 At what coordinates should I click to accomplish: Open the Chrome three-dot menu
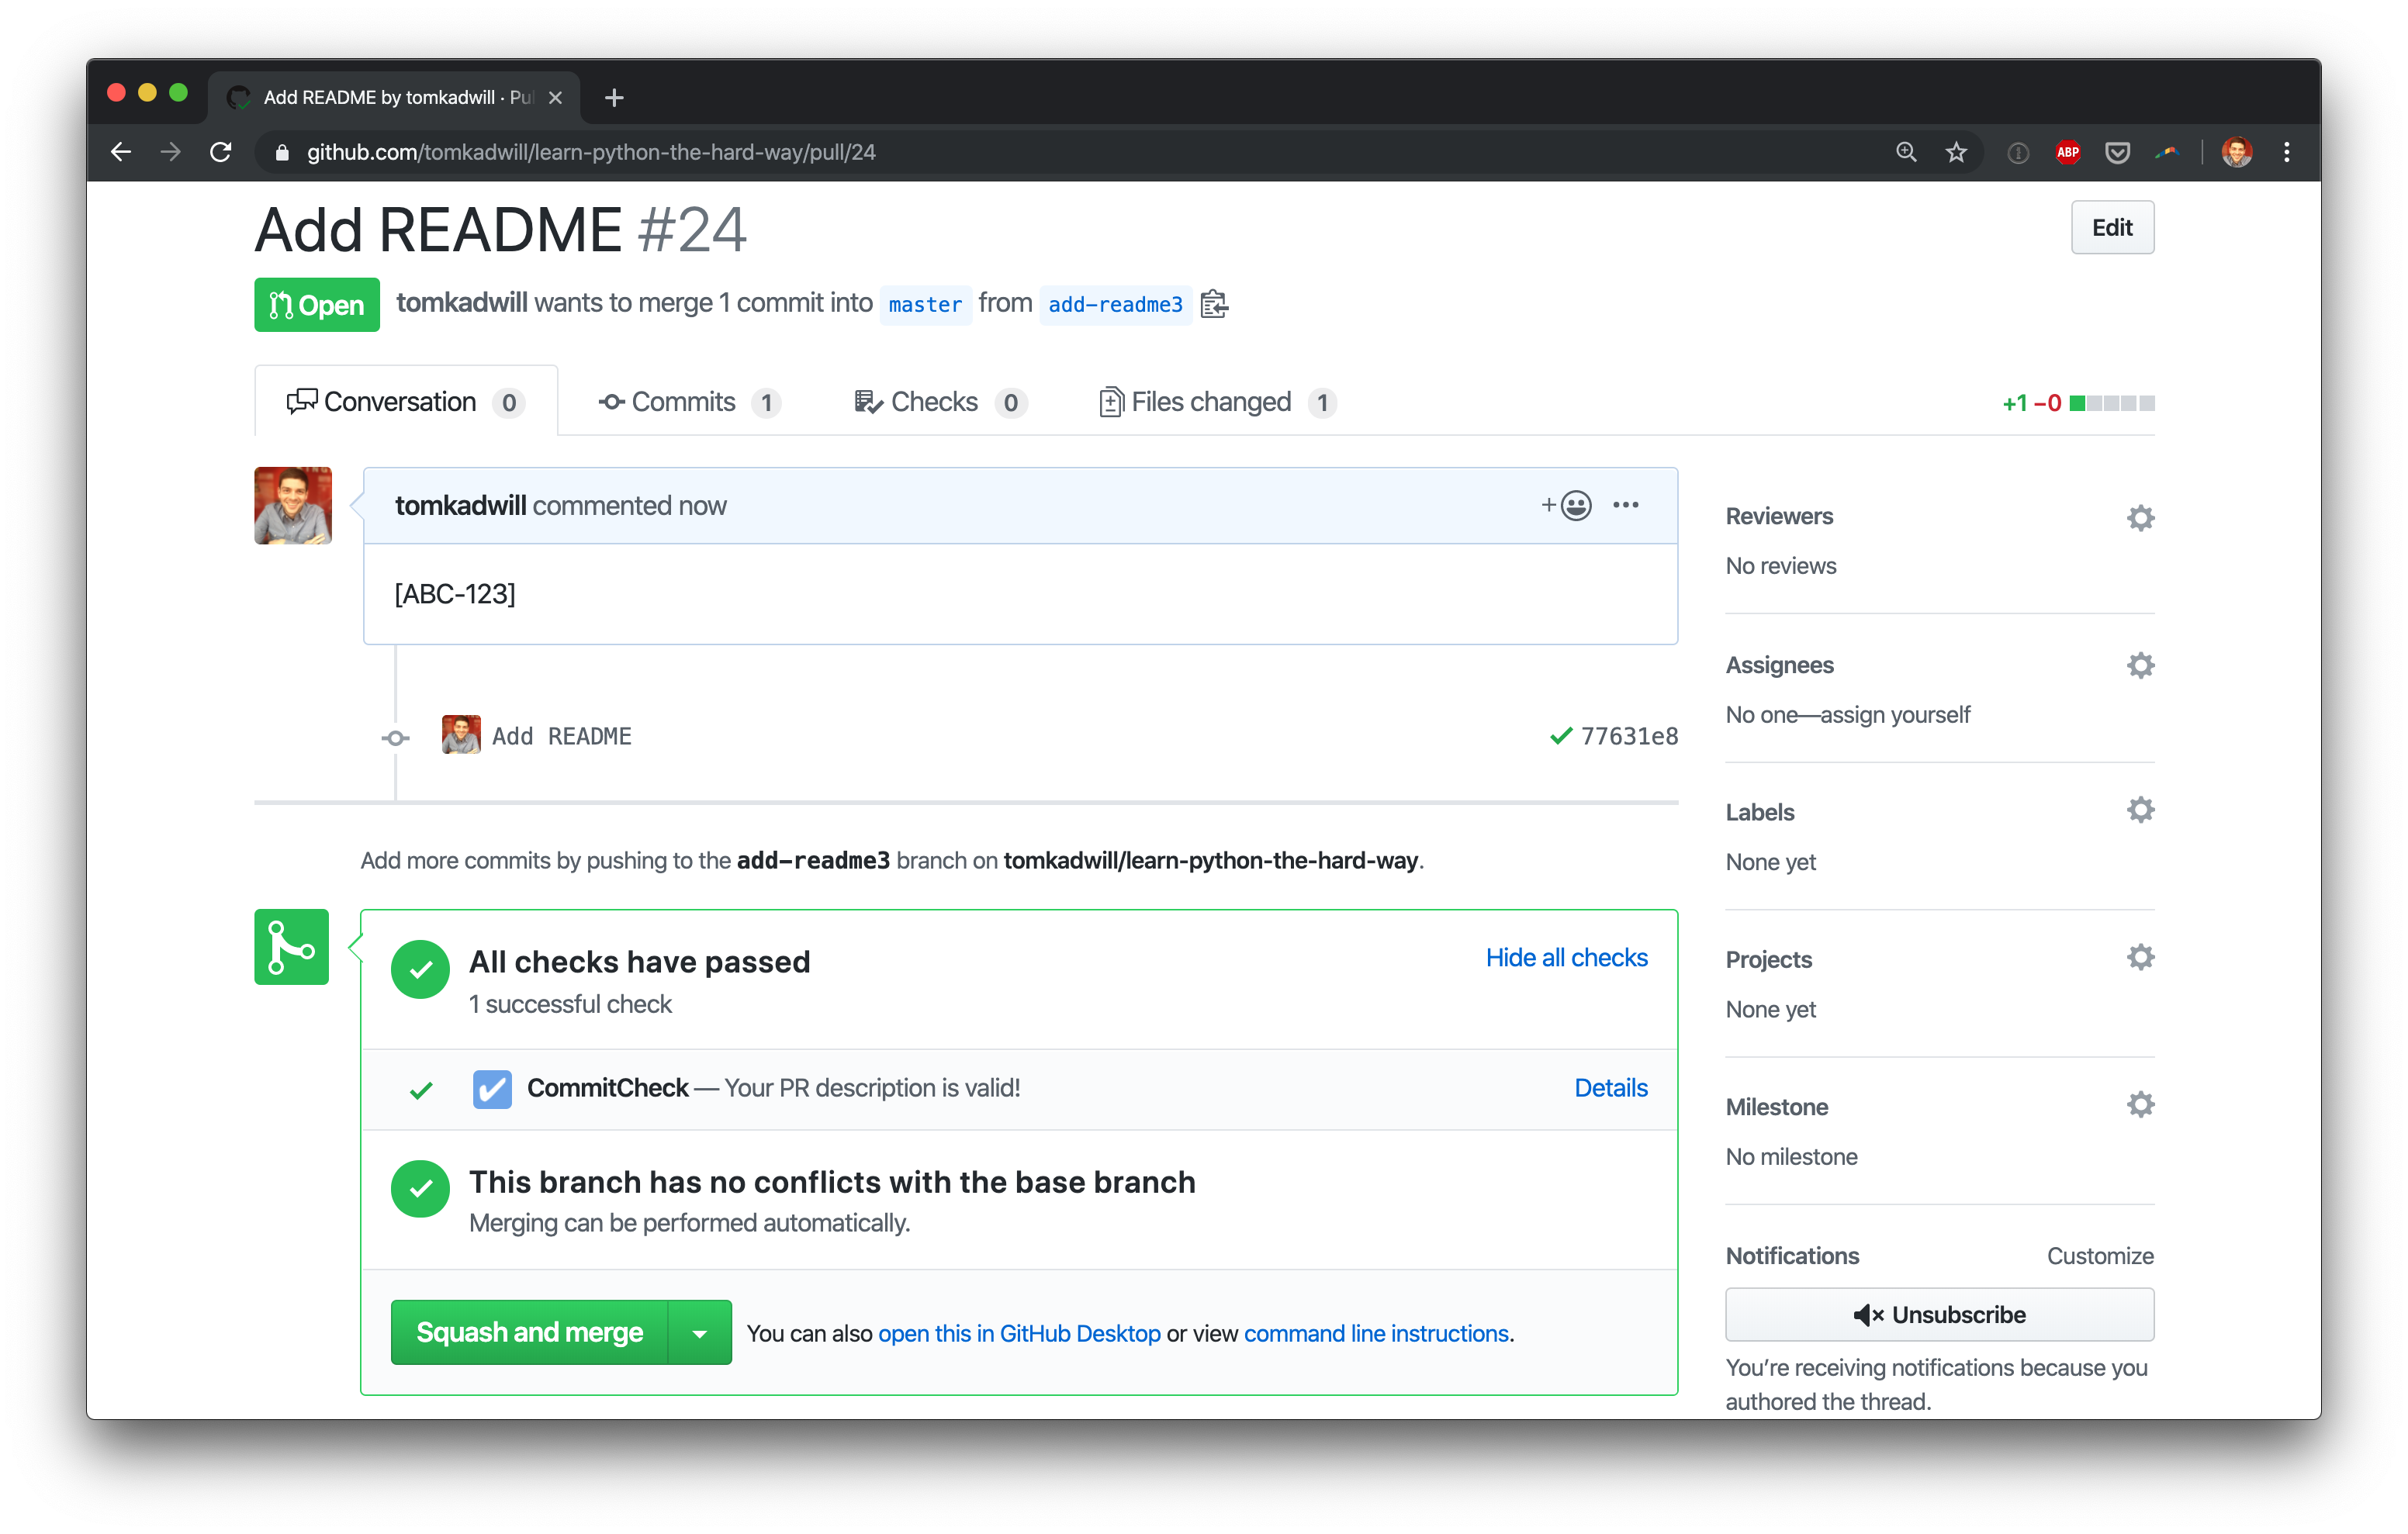(2286, 153)
